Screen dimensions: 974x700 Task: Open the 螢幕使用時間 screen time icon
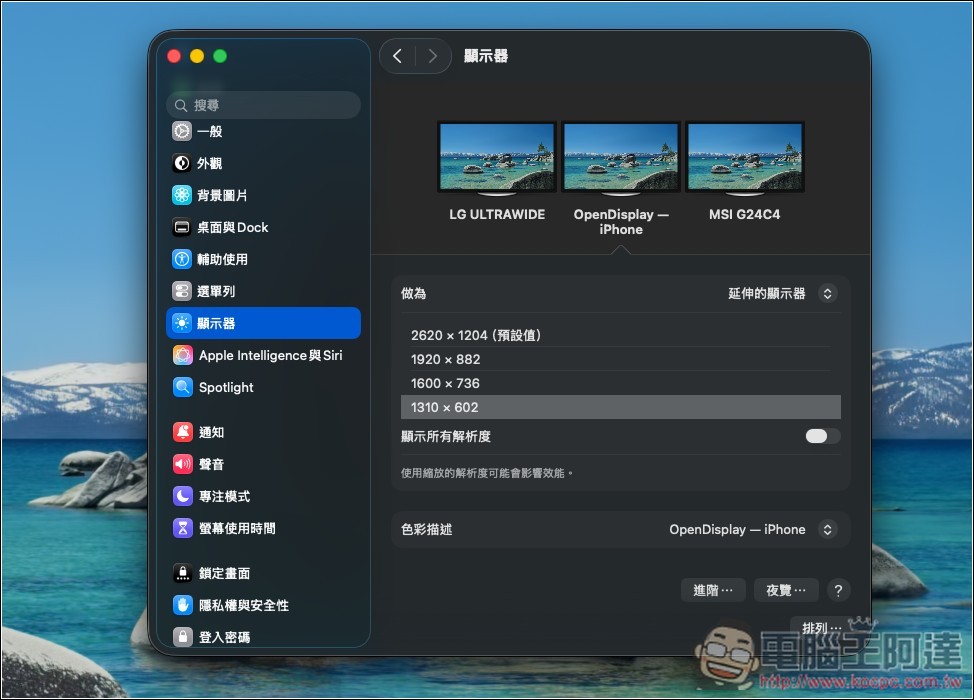point(183,528)
